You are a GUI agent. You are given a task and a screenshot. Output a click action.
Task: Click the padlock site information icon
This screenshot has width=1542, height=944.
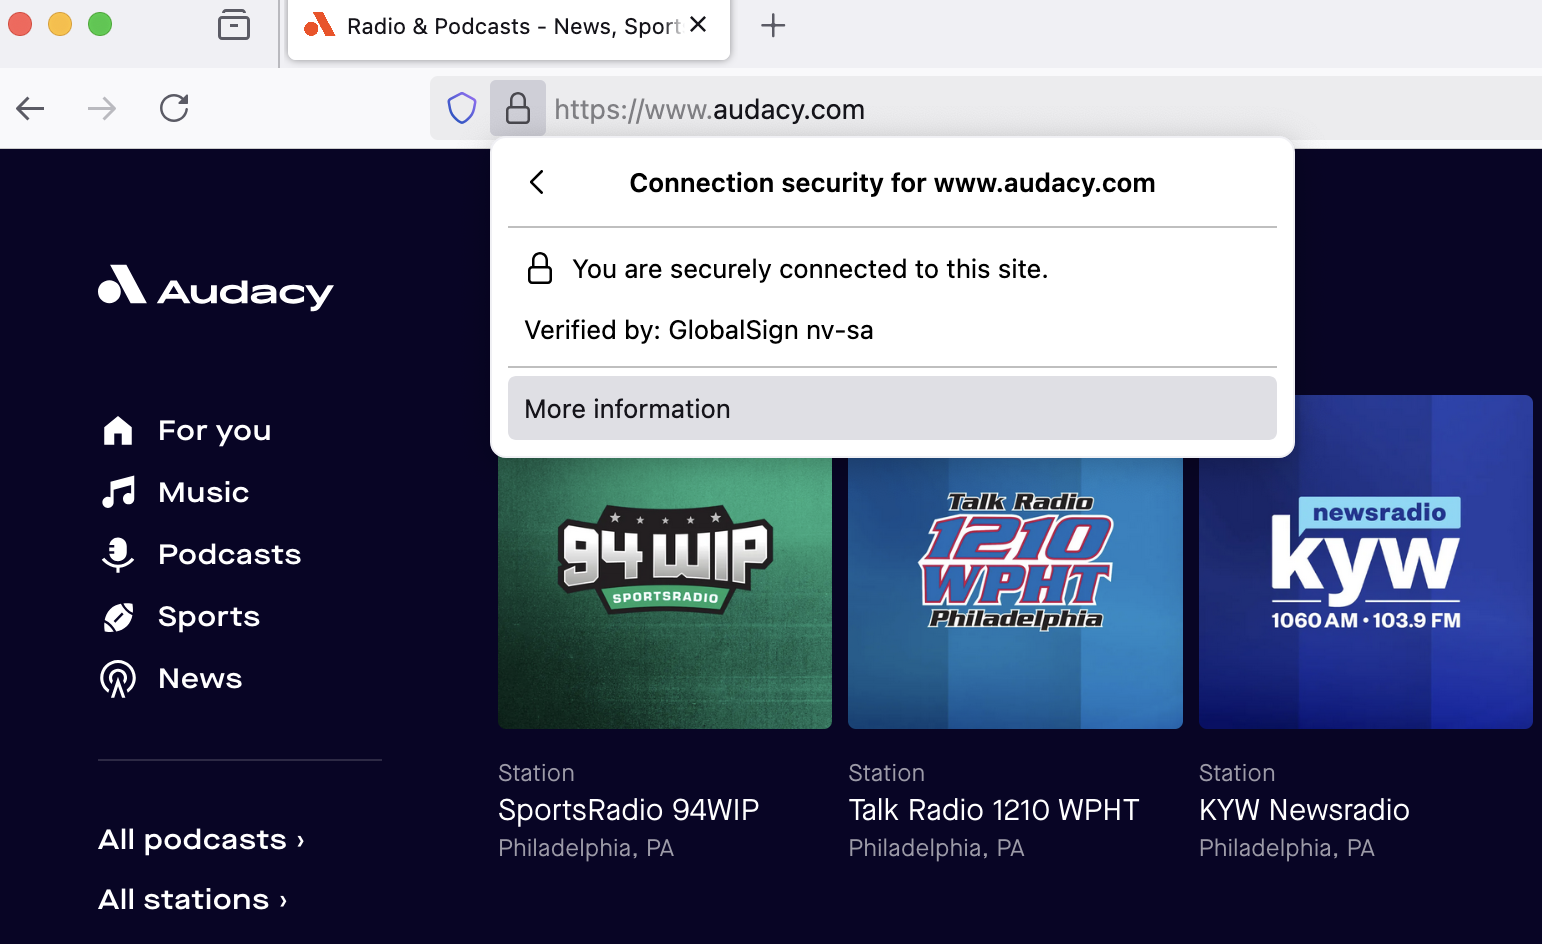(518, 108)
